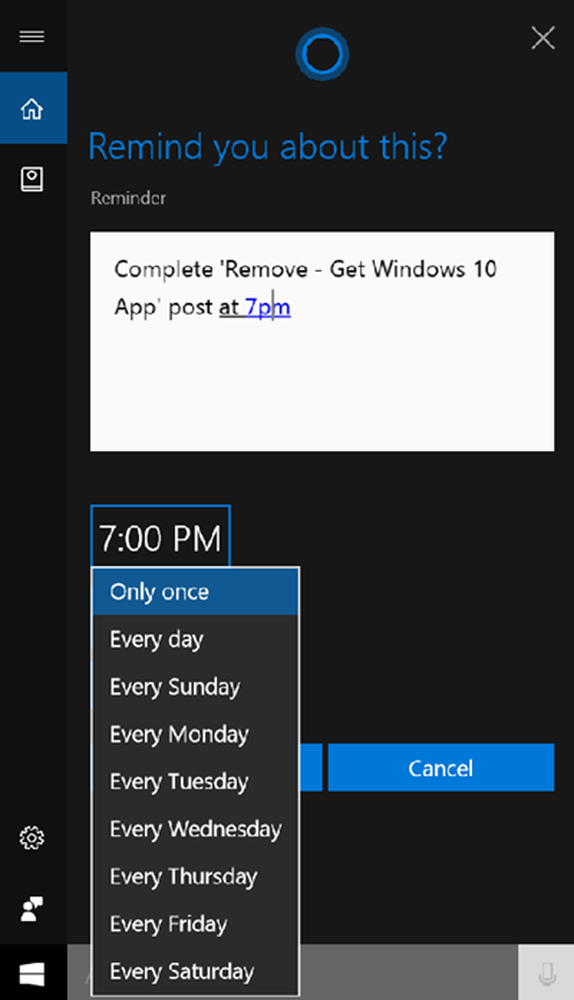Open the 7:00 PM time picker
This screenshot has width=574, height=1000.
(x=160, y=537)
